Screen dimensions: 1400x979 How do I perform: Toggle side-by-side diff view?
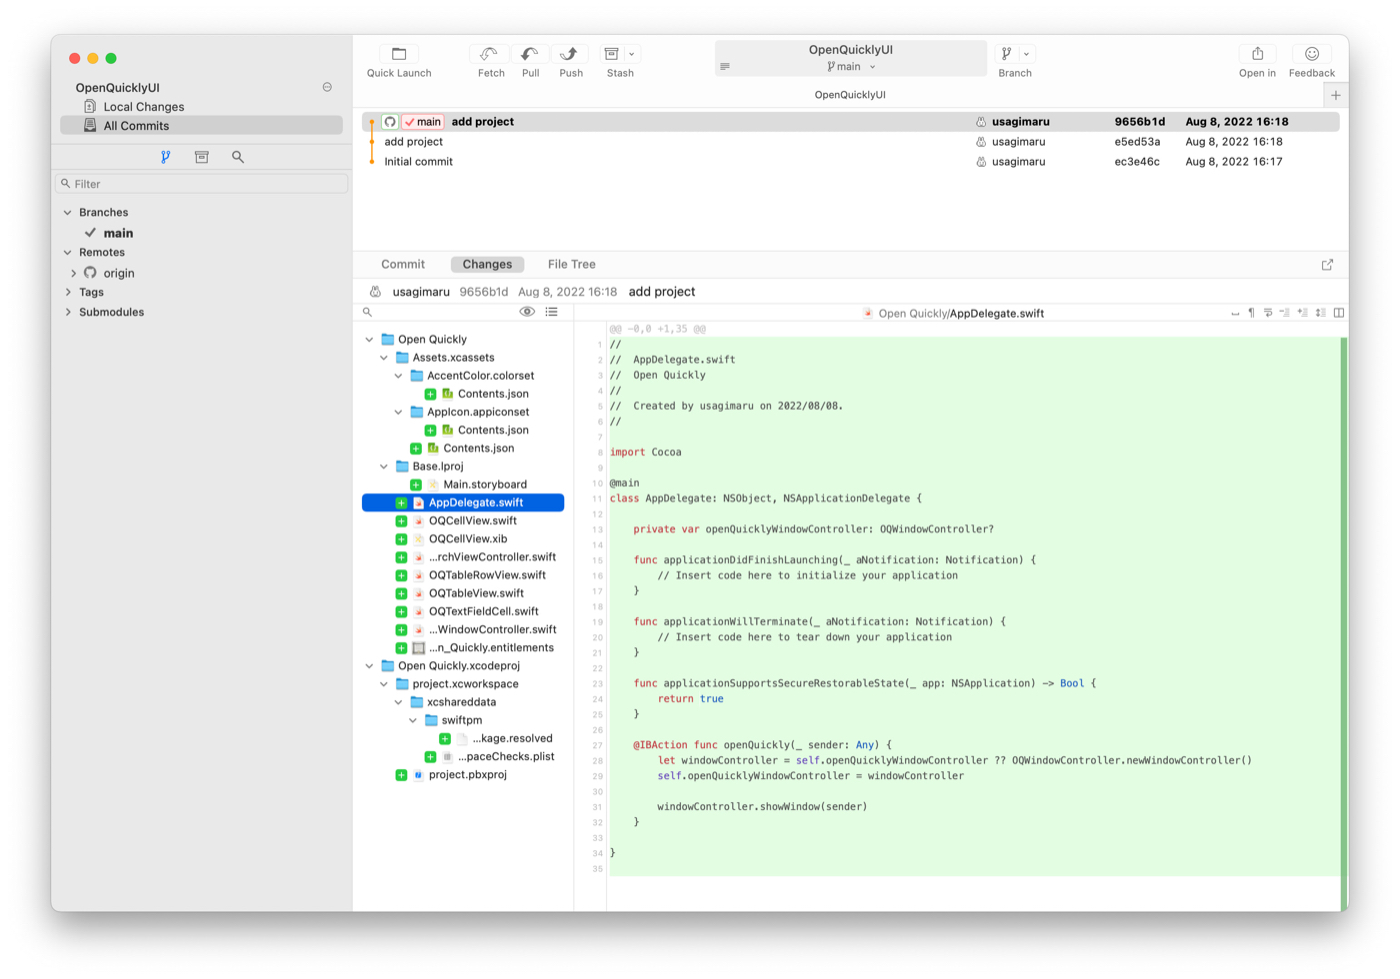click(1339, 313)
